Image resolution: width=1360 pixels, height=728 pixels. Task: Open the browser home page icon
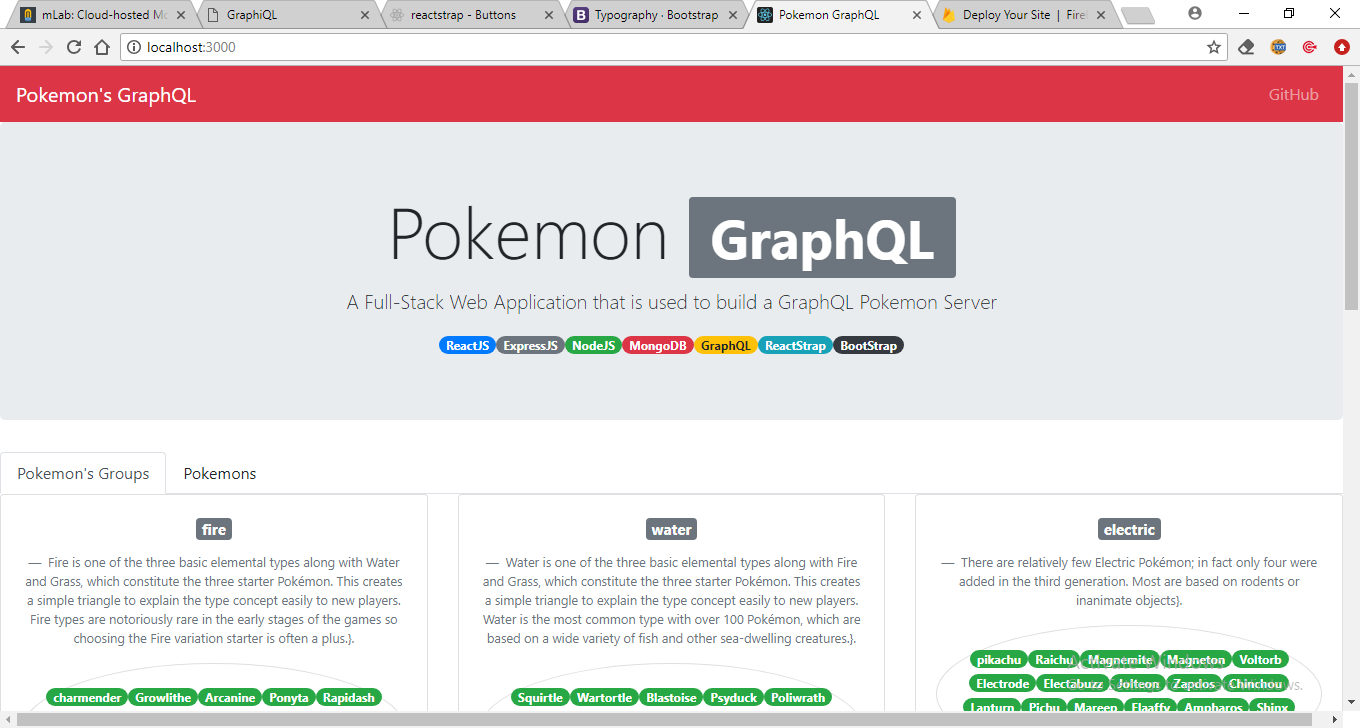coord(101,46)
